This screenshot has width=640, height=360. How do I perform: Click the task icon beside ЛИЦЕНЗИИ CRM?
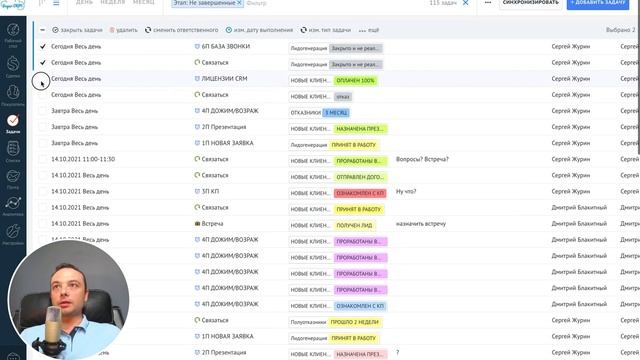coord(198,79)
